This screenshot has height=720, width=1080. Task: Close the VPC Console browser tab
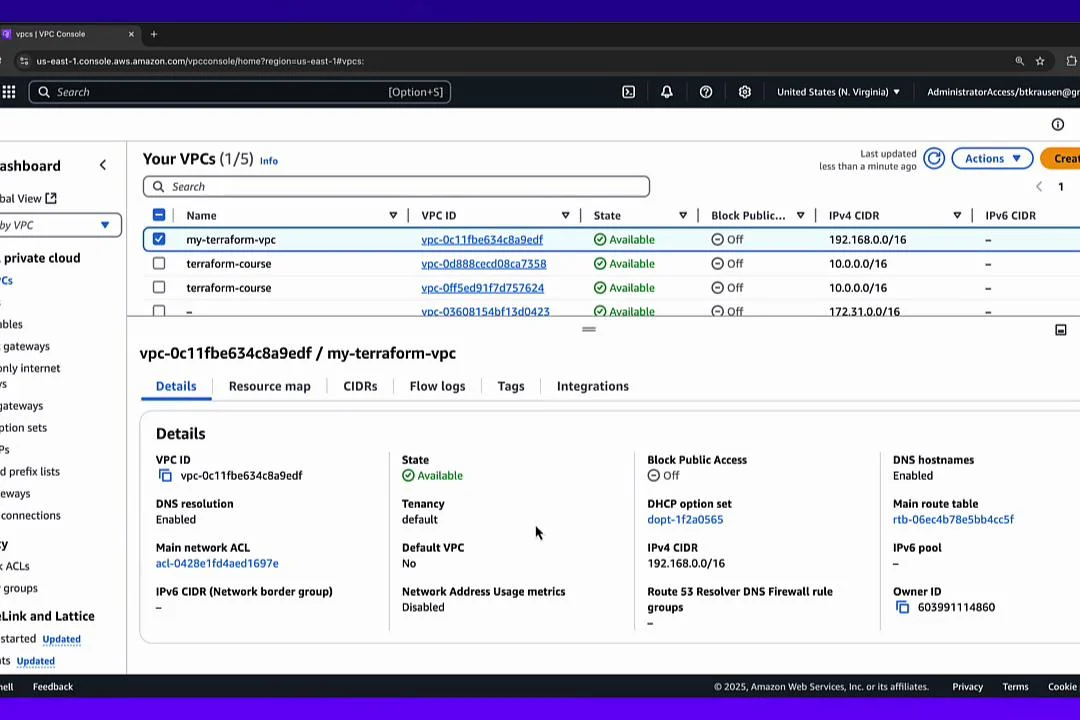pyautogui.click(x=132, y=34)
